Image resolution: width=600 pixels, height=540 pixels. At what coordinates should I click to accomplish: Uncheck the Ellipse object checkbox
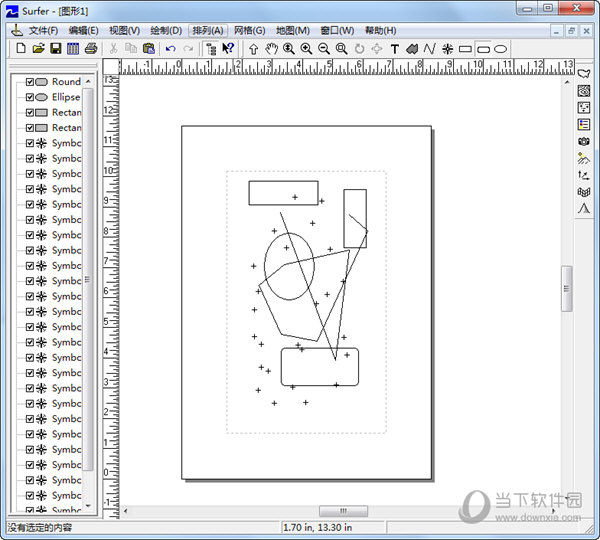(x=30, y=97)
